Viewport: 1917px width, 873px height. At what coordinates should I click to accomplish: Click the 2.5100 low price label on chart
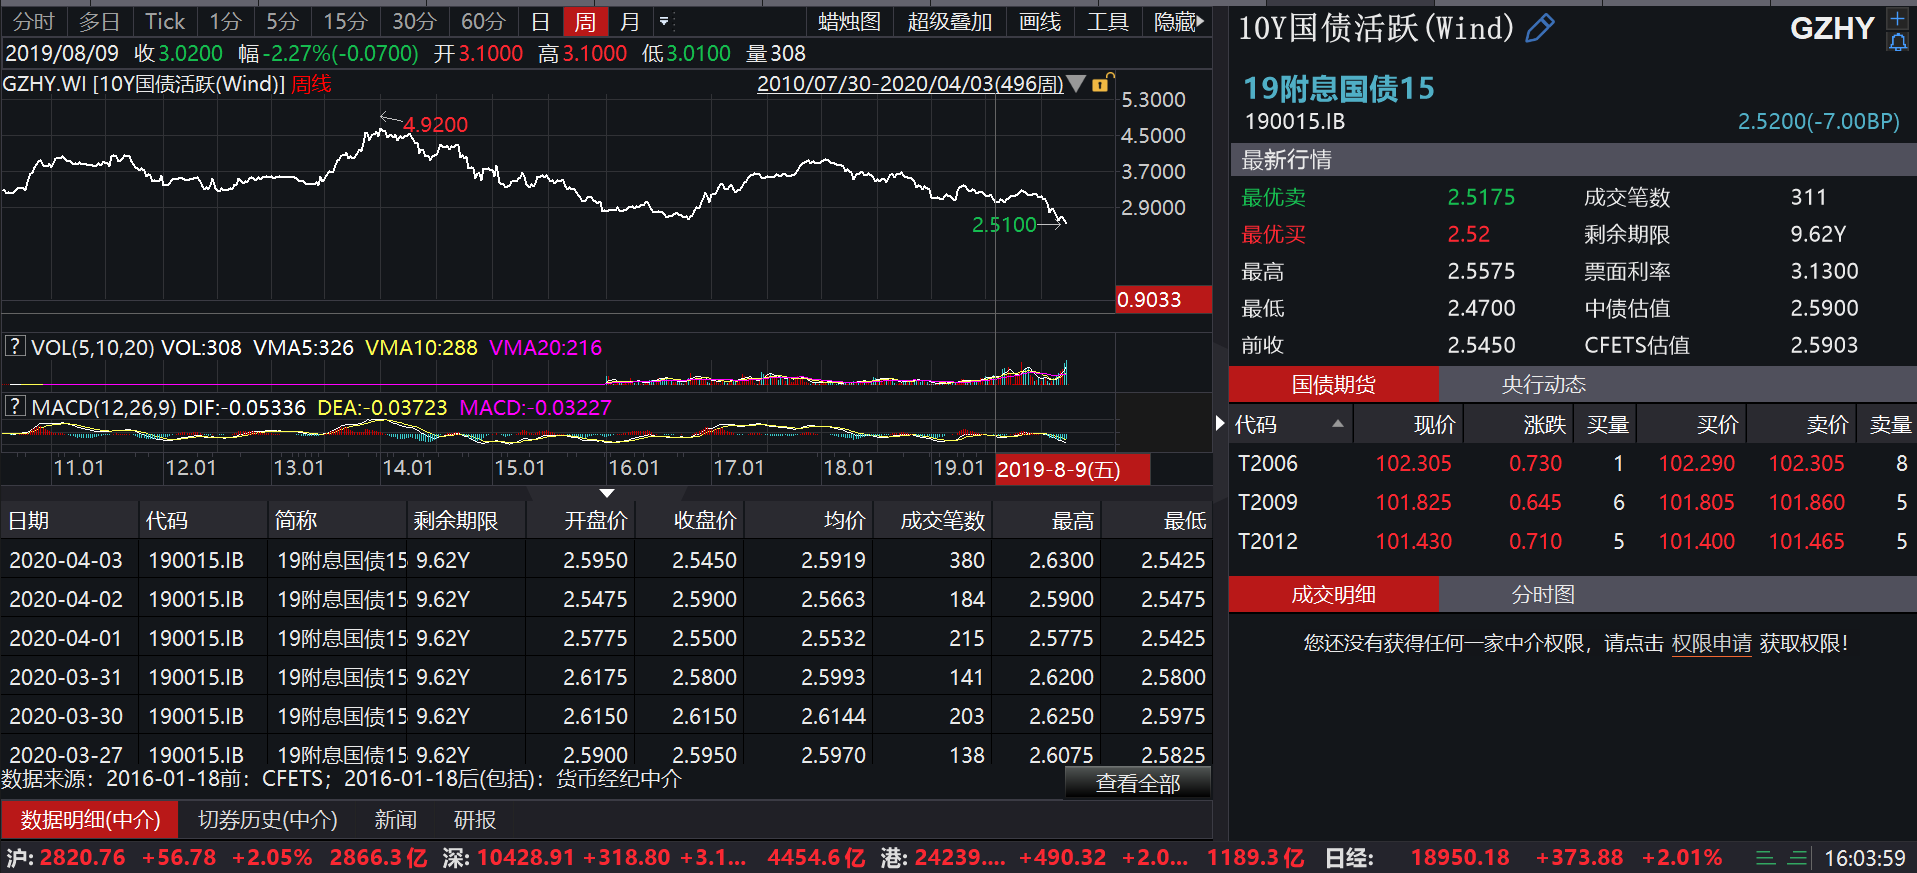pos(1004,224)
